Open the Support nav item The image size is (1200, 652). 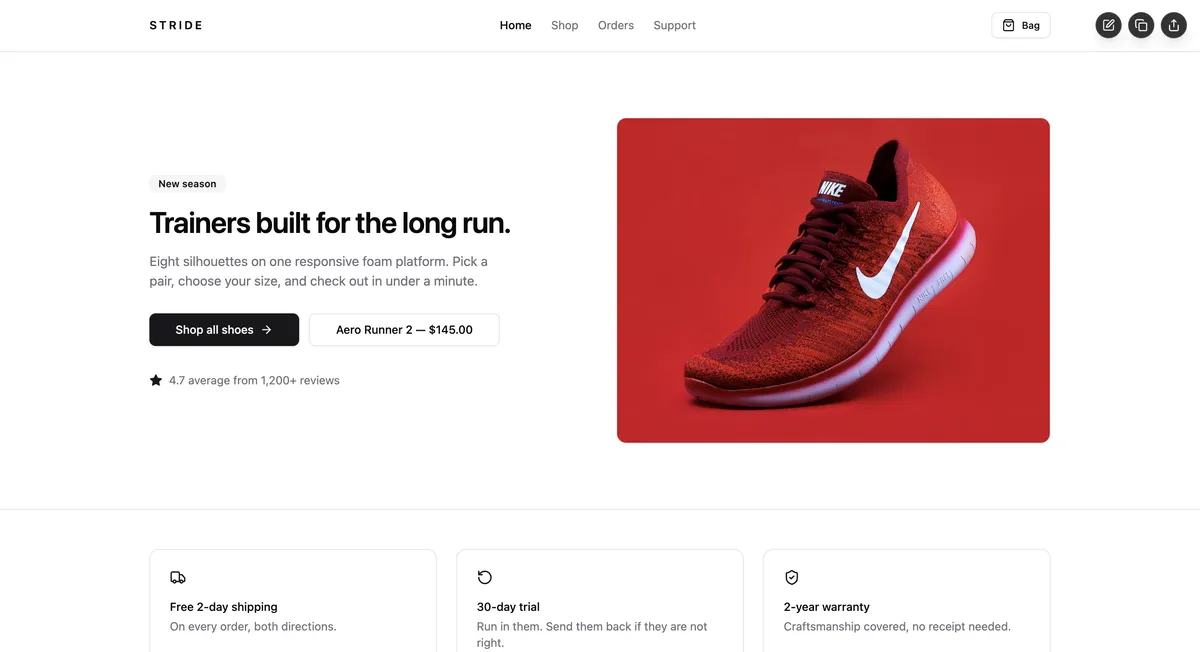675,25
